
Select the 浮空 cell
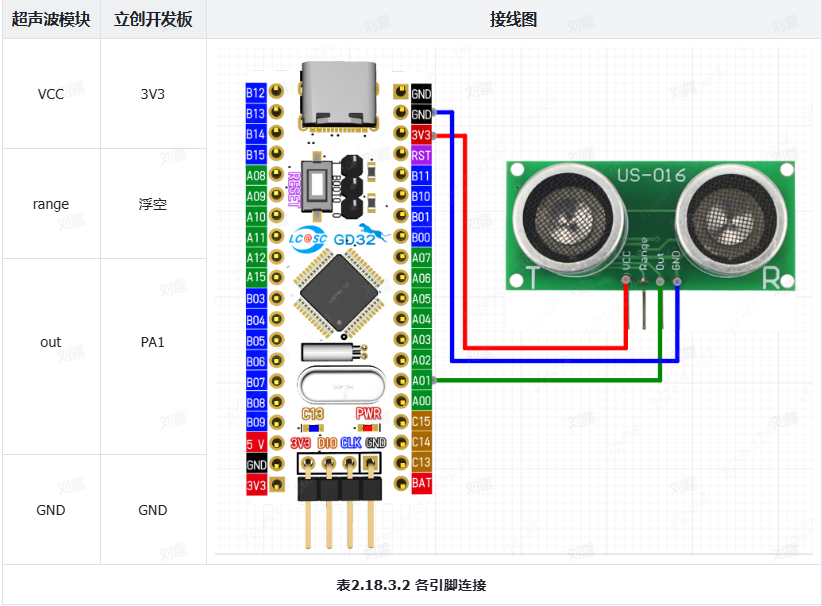[x=153, y=204]
